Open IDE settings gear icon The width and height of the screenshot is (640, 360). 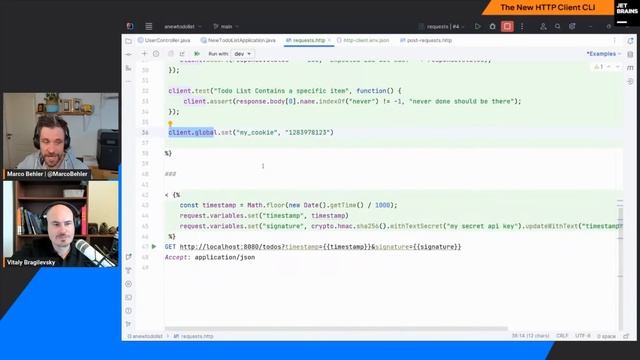(x=572, y=27)
